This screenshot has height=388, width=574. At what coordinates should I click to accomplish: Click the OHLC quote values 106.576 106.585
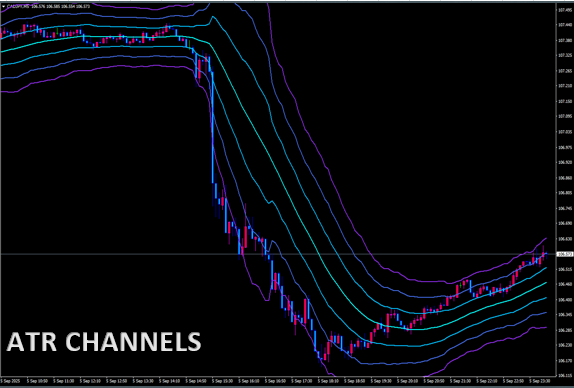[45, 6]
